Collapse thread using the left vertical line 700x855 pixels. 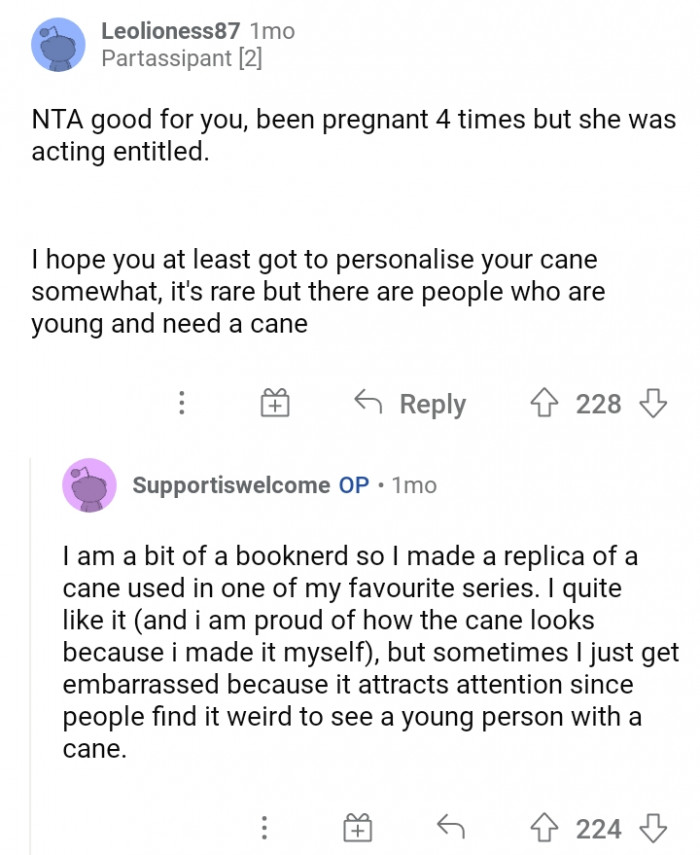pos(30,650)
